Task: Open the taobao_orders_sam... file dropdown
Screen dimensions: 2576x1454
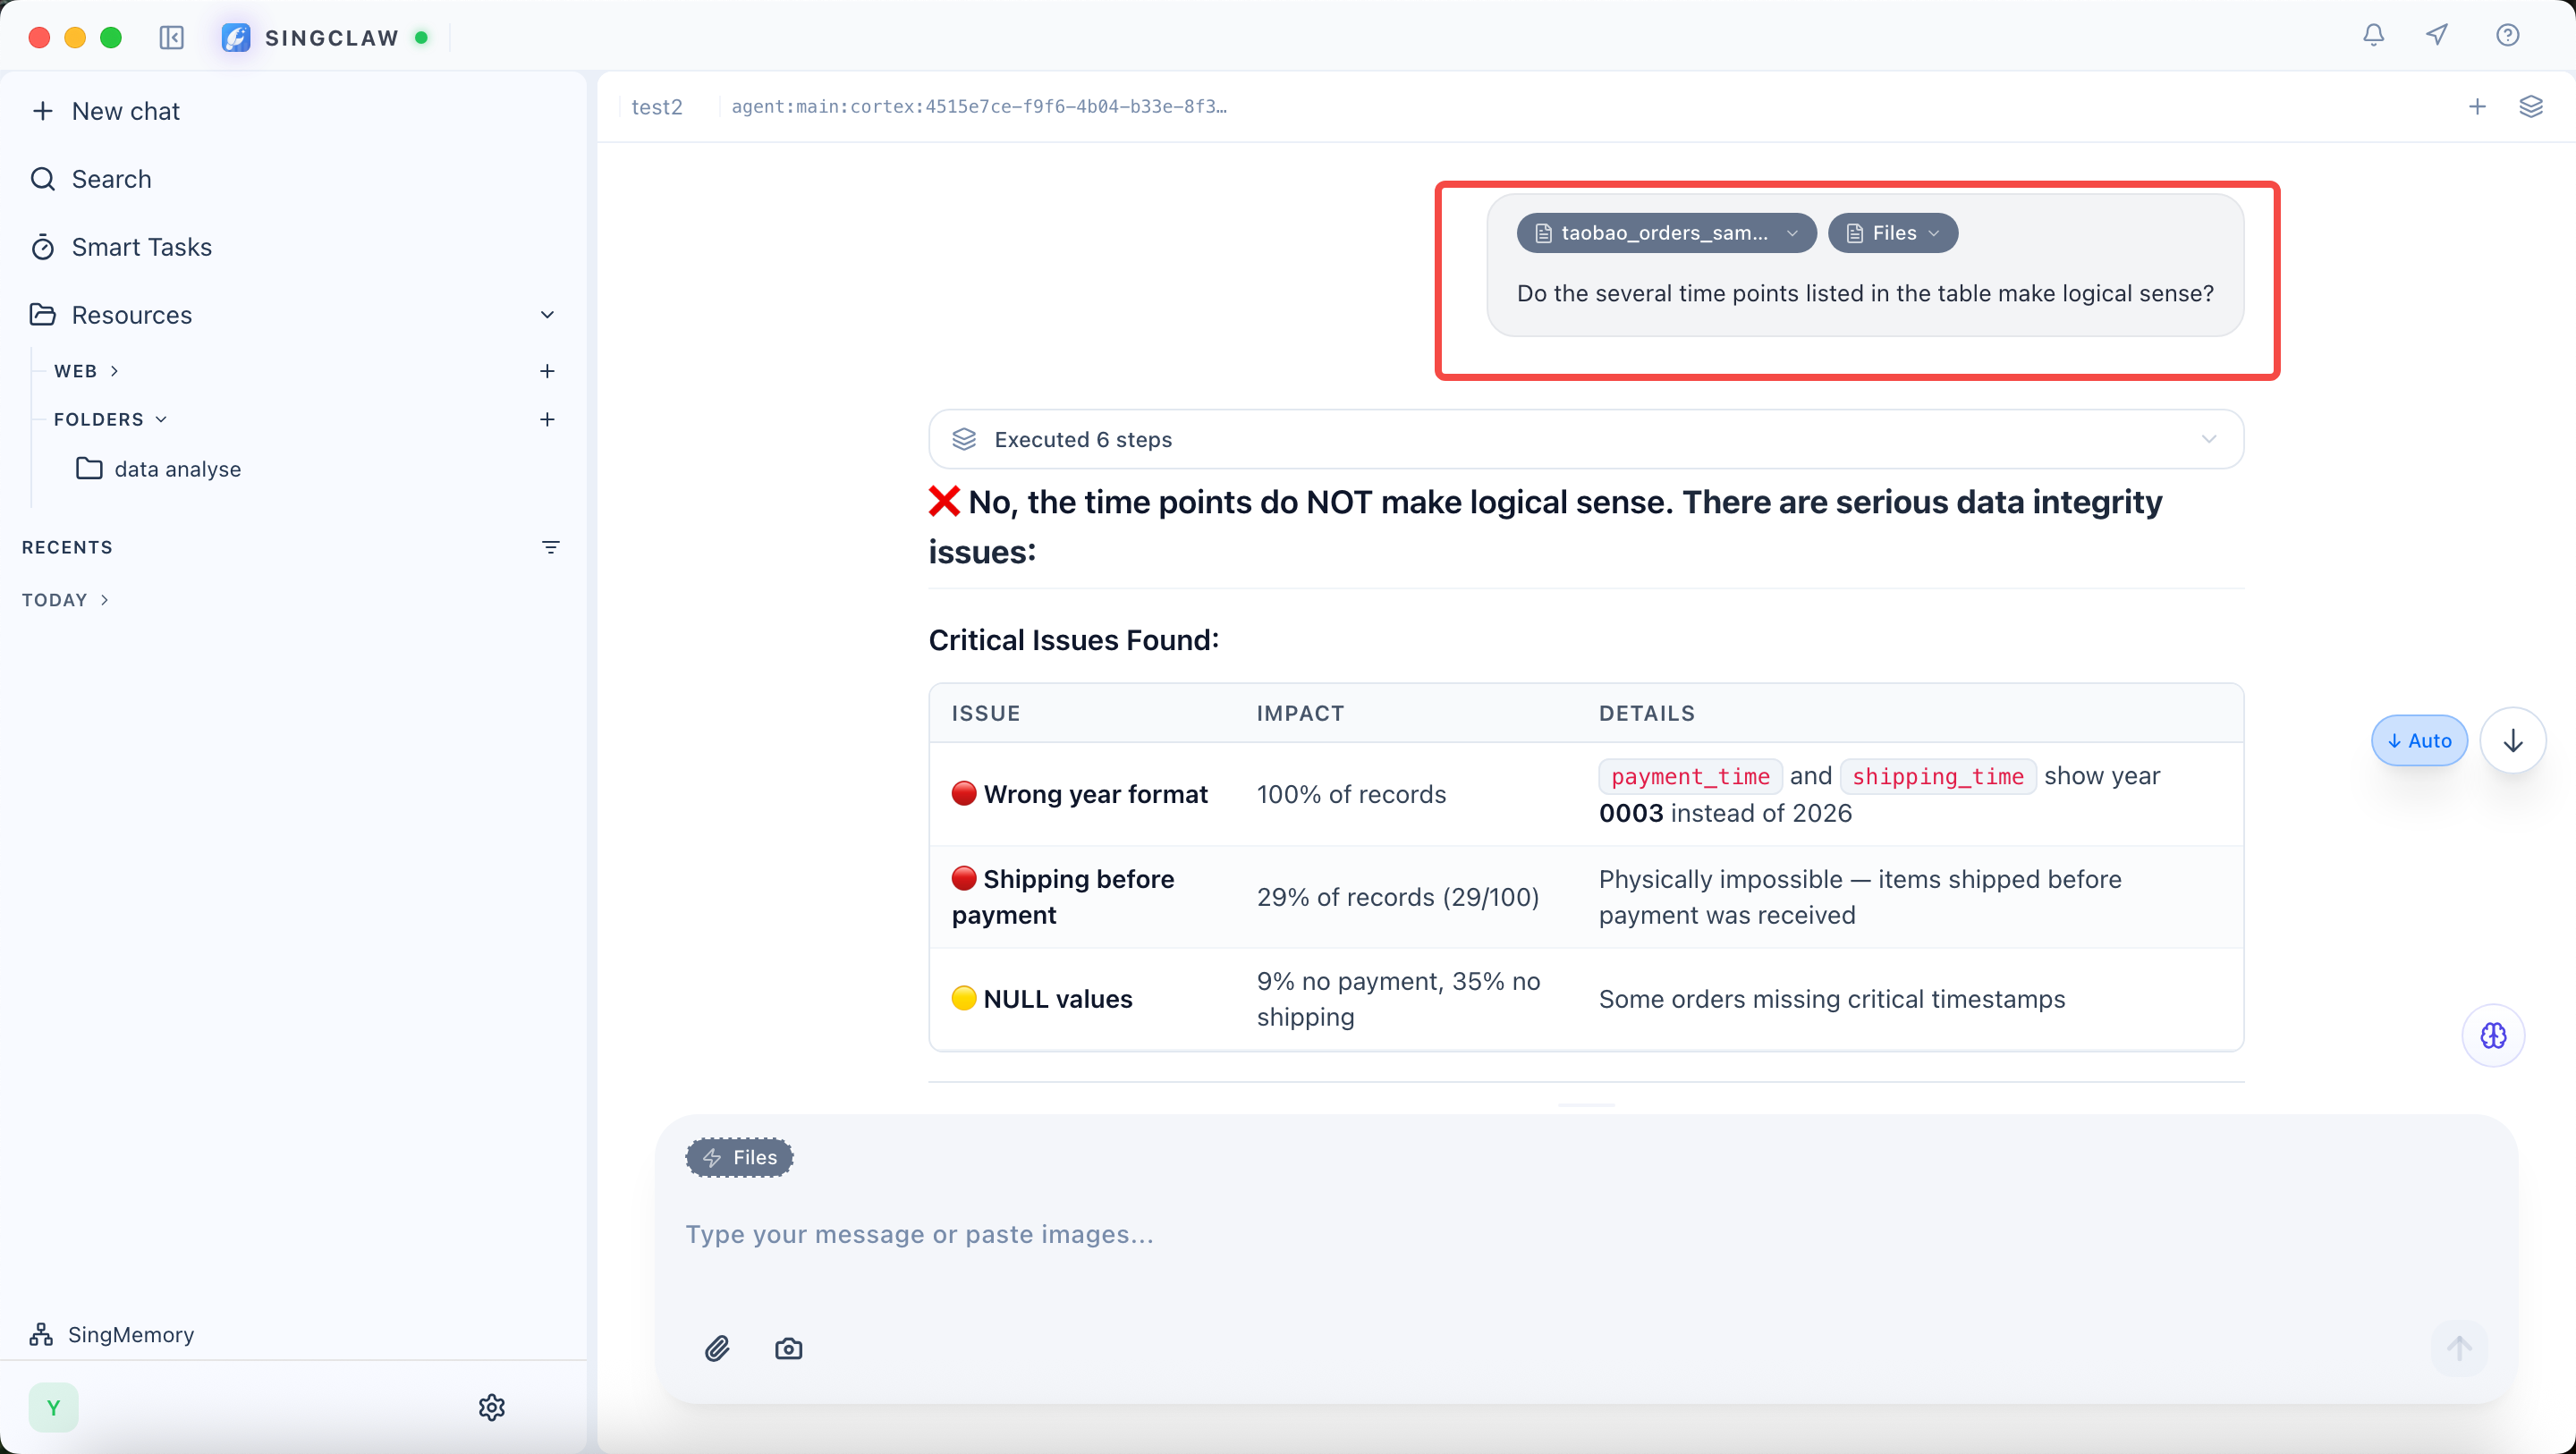Action: 1665,233
